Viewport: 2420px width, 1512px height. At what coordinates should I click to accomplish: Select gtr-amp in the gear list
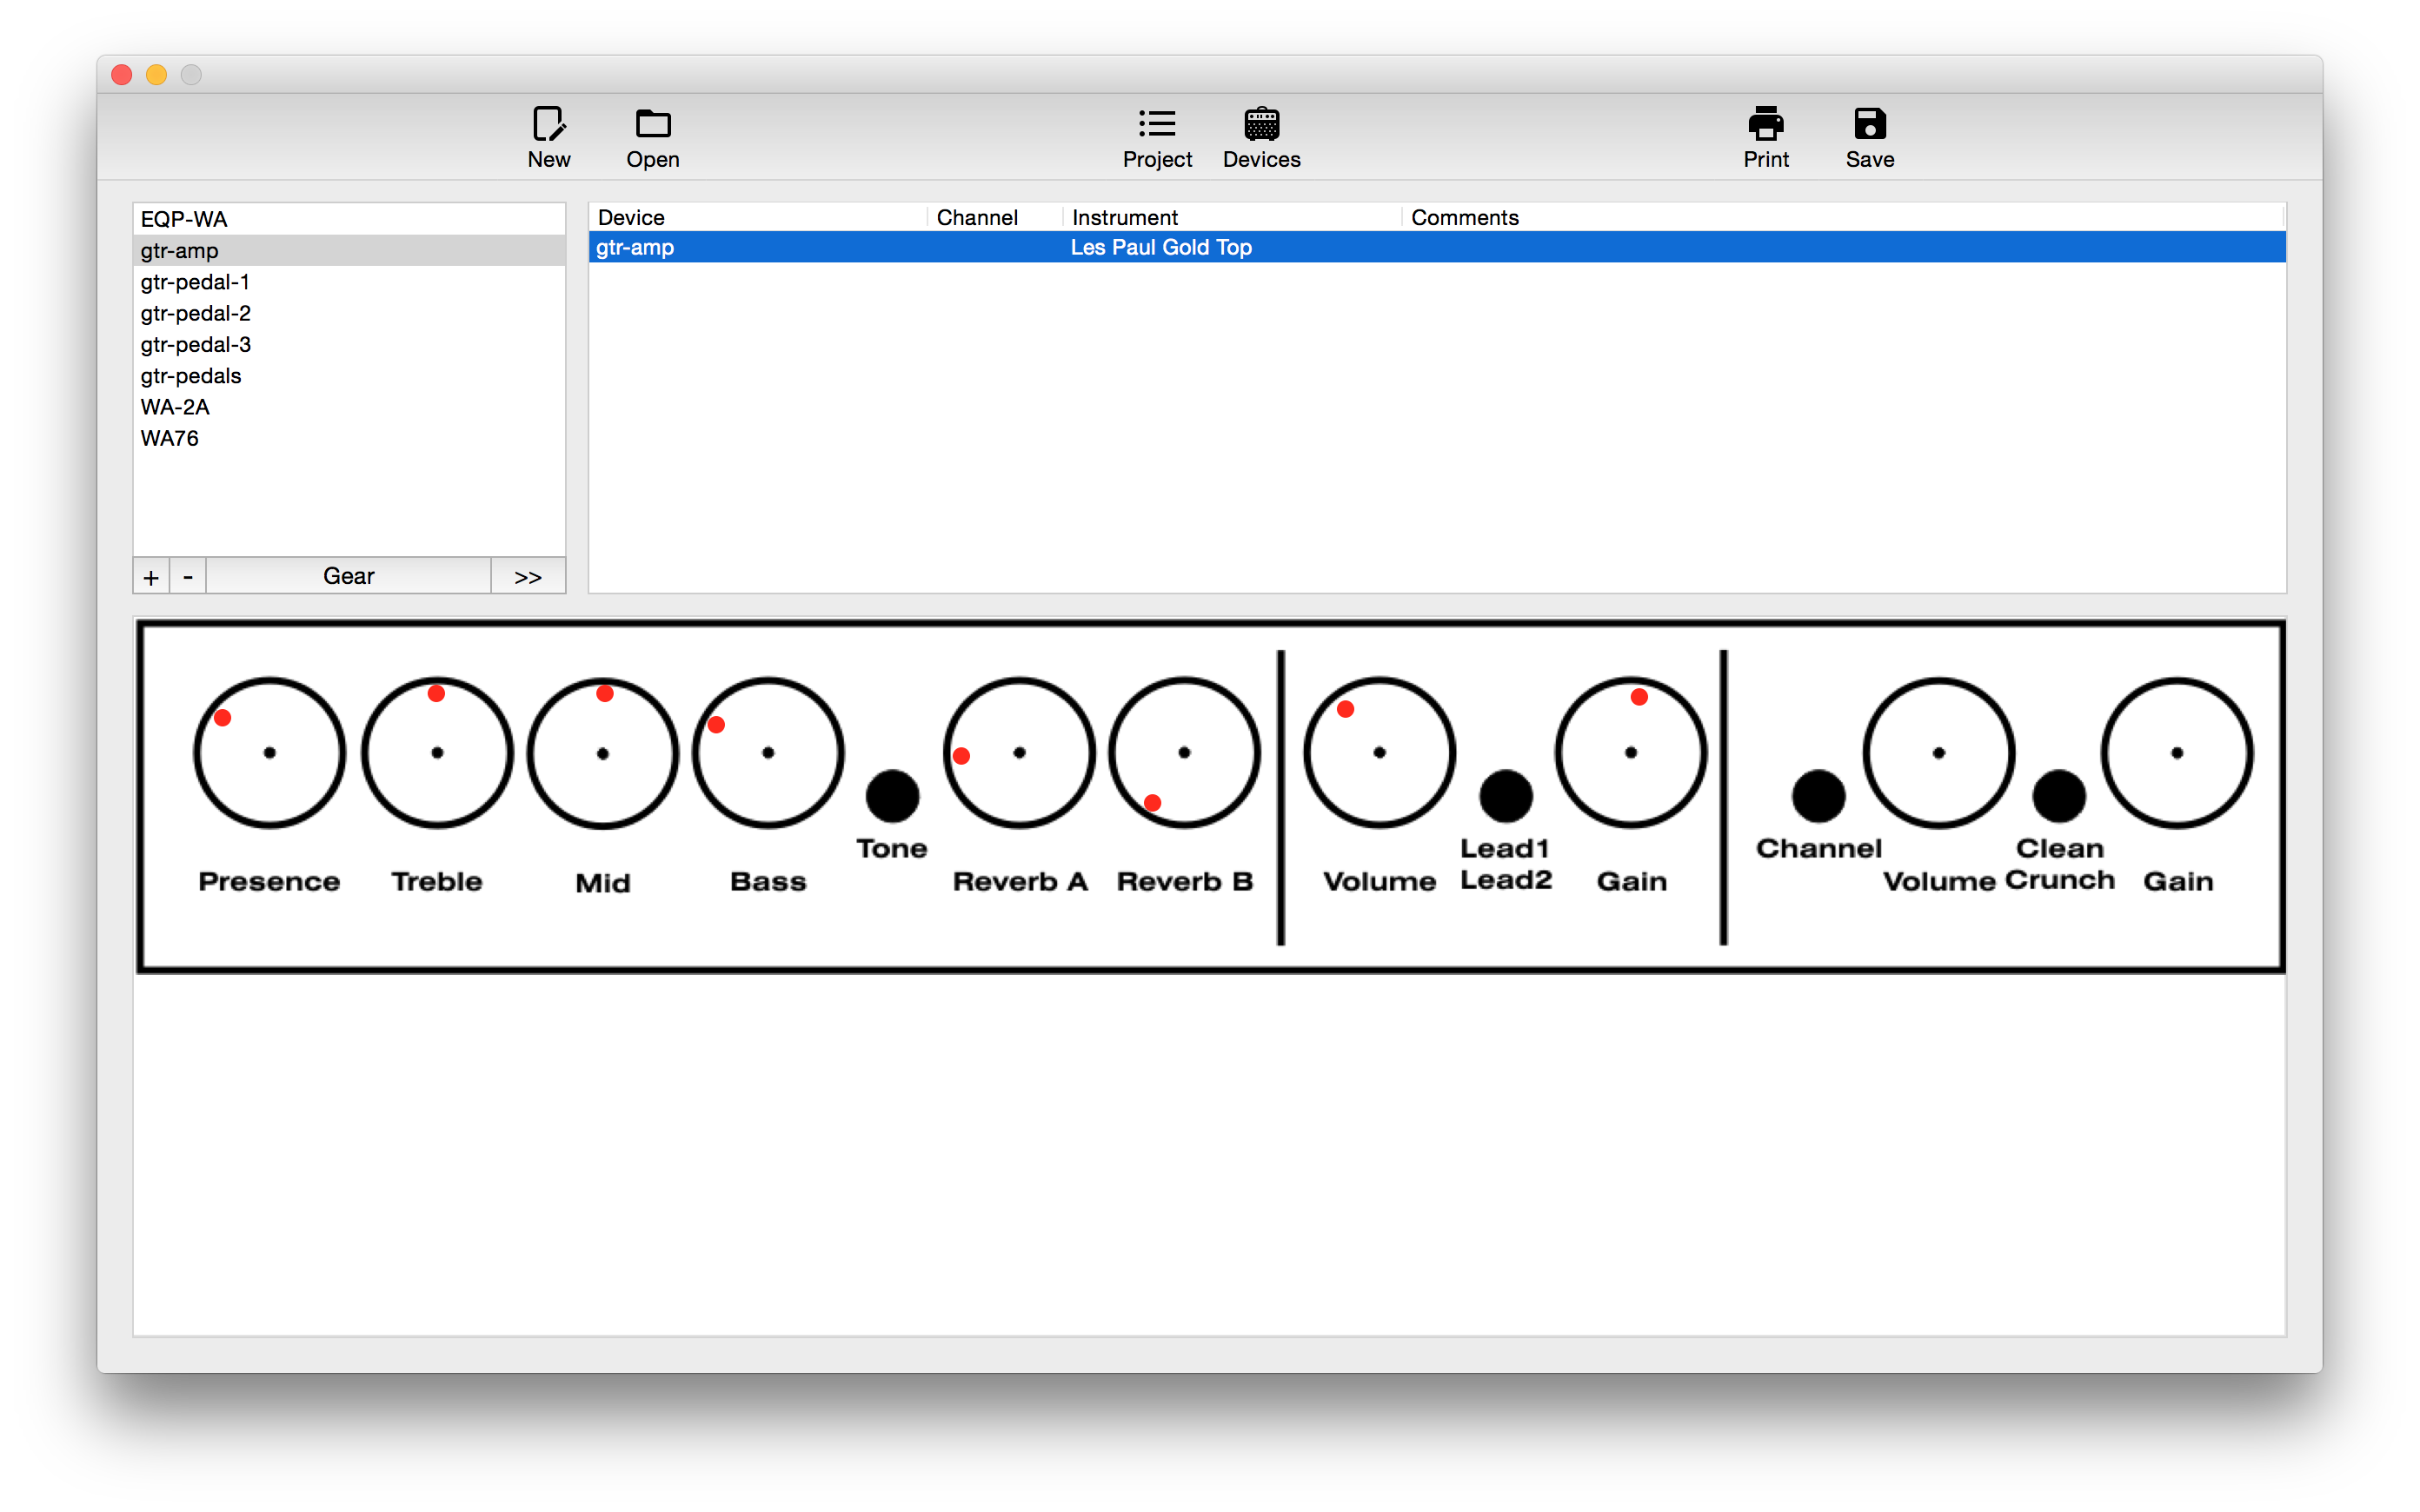pos(349,250)
